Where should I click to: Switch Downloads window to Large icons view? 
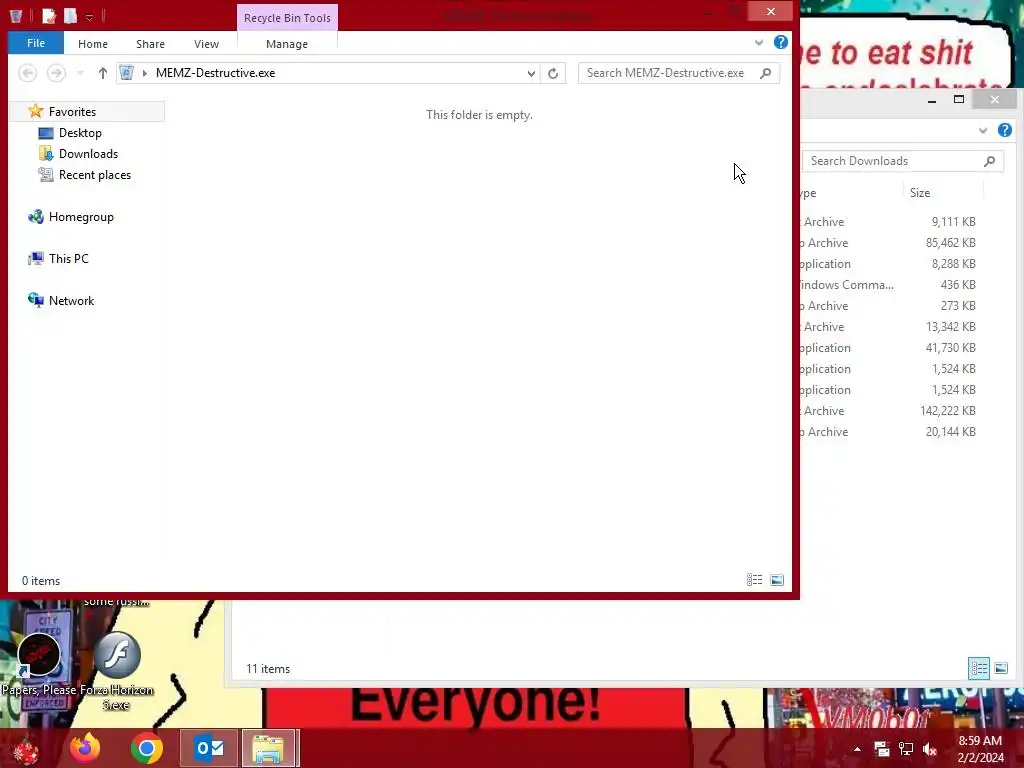[x=1000, y=668]
